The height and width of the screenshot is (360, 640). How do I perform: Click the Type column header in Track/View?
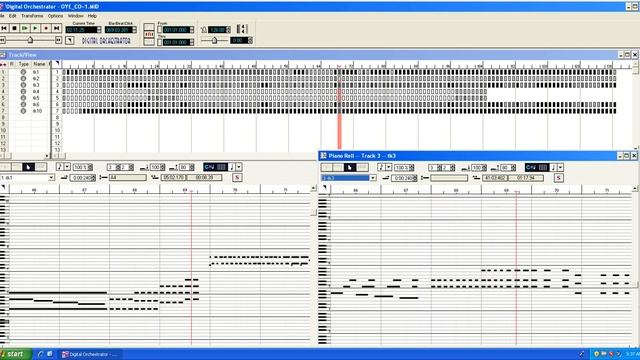point(24,64)
